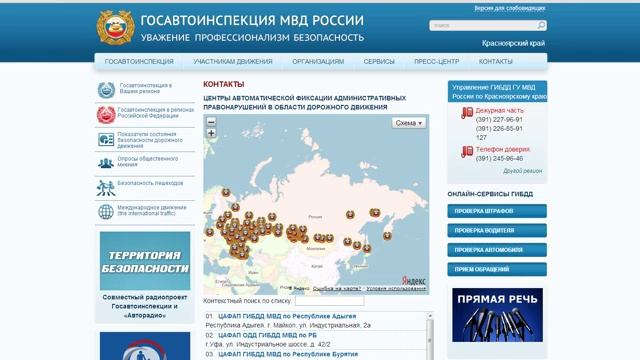Open 'Госавтоинспекция в Вашем регионе' icon
This screenshot has height=360, width=640.
[x=106, y=90]
